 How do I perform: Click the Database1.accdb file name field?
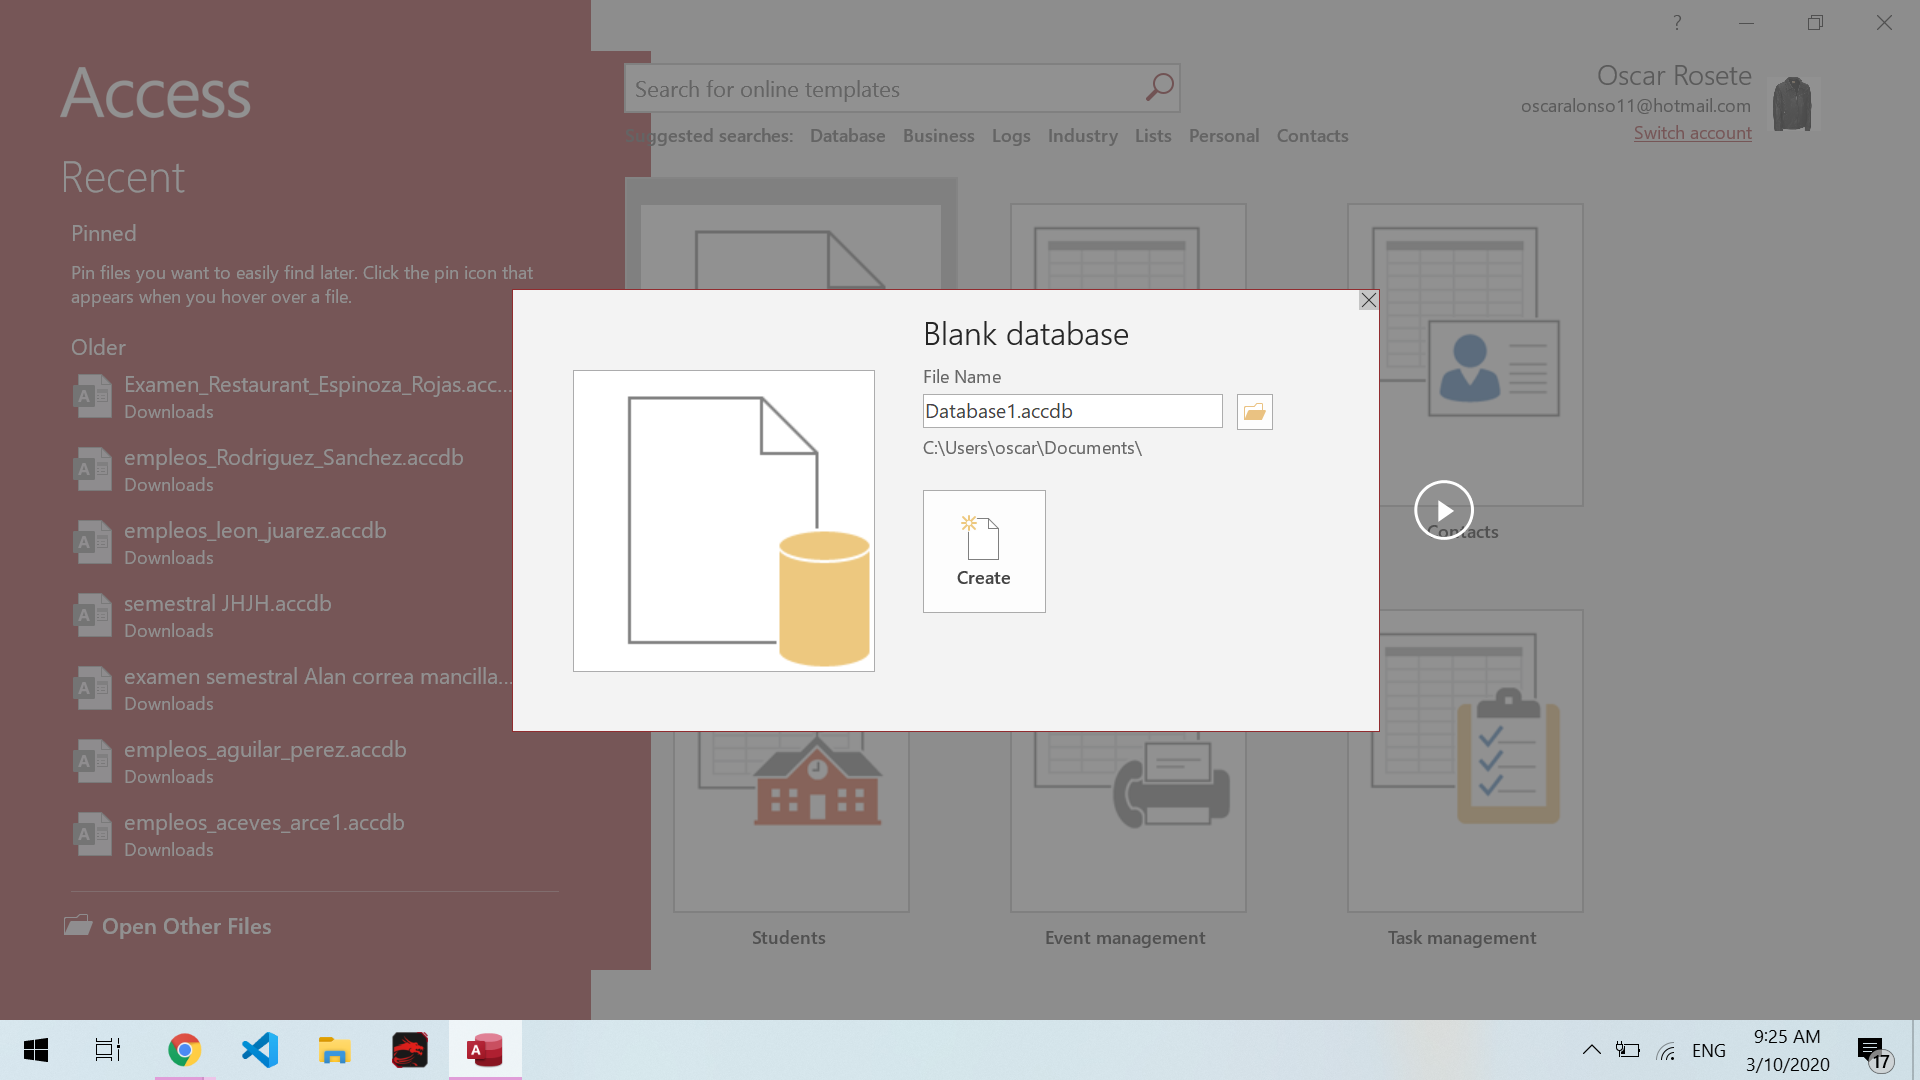pos(1072,411)
